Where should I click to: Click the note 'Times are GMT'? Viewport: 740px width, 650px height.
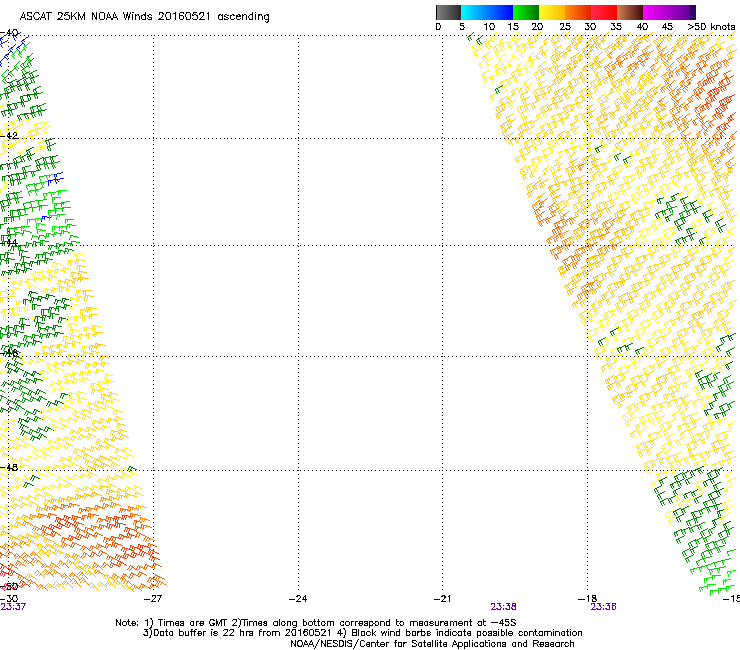[194, 623]
